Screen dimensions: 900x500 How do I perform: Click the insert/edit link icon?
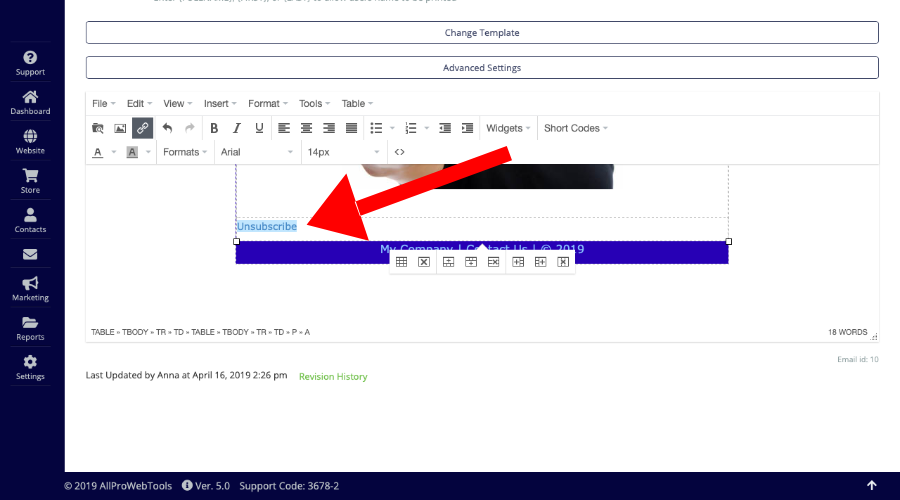[142, 128]
